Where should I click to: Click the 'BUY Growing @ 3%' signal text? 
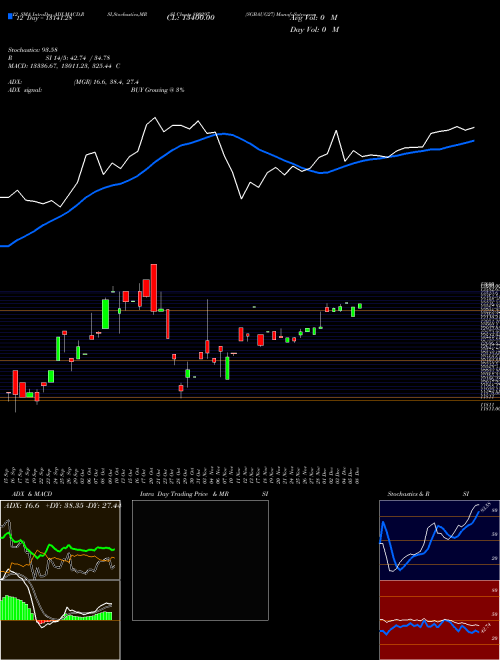click(x=157, y=90)
